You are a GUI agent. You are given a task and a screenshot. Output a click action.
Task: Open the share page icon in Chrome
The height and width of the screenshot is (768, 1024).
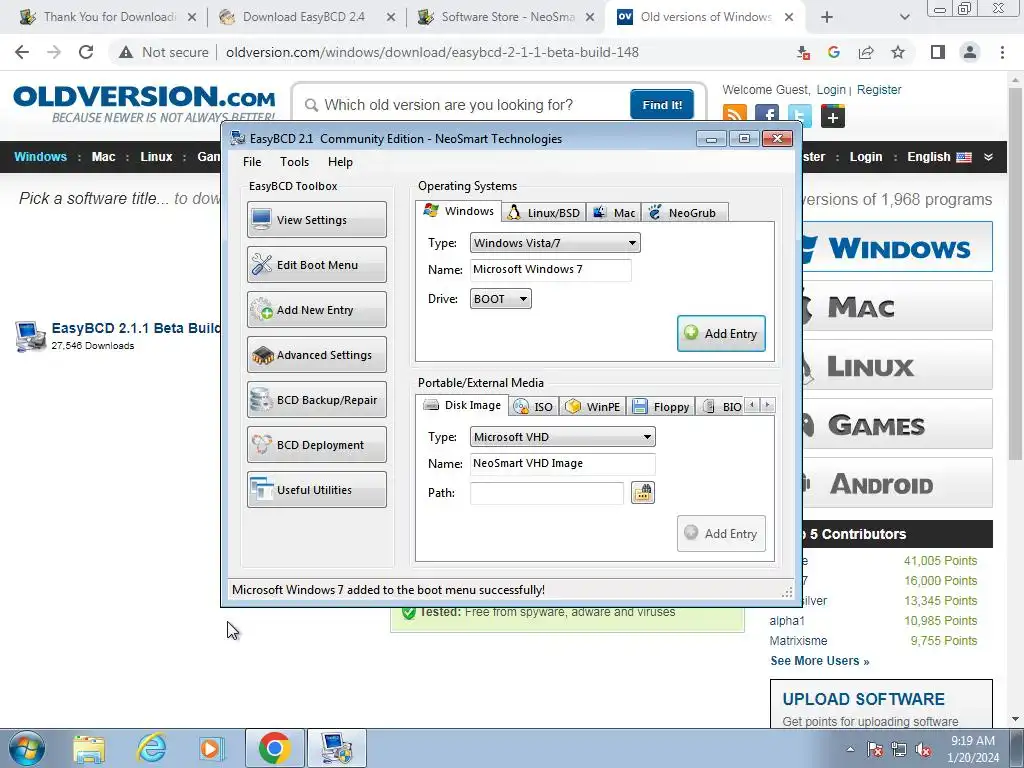(866, 52)
